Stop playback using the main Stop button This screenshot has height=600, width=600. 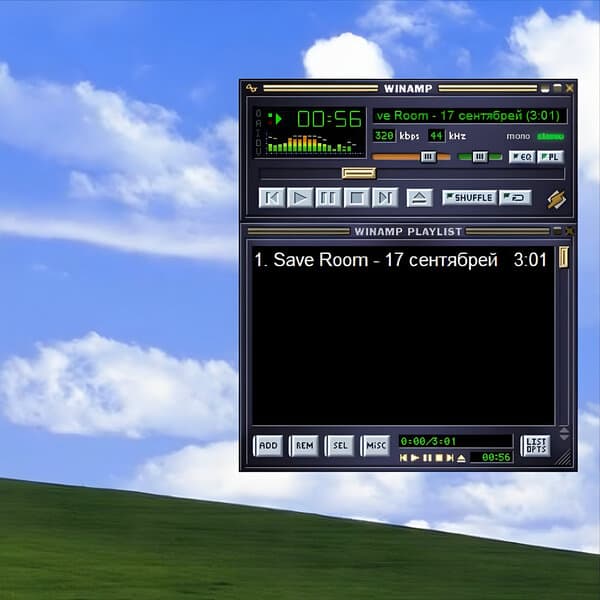coord(356,198)
